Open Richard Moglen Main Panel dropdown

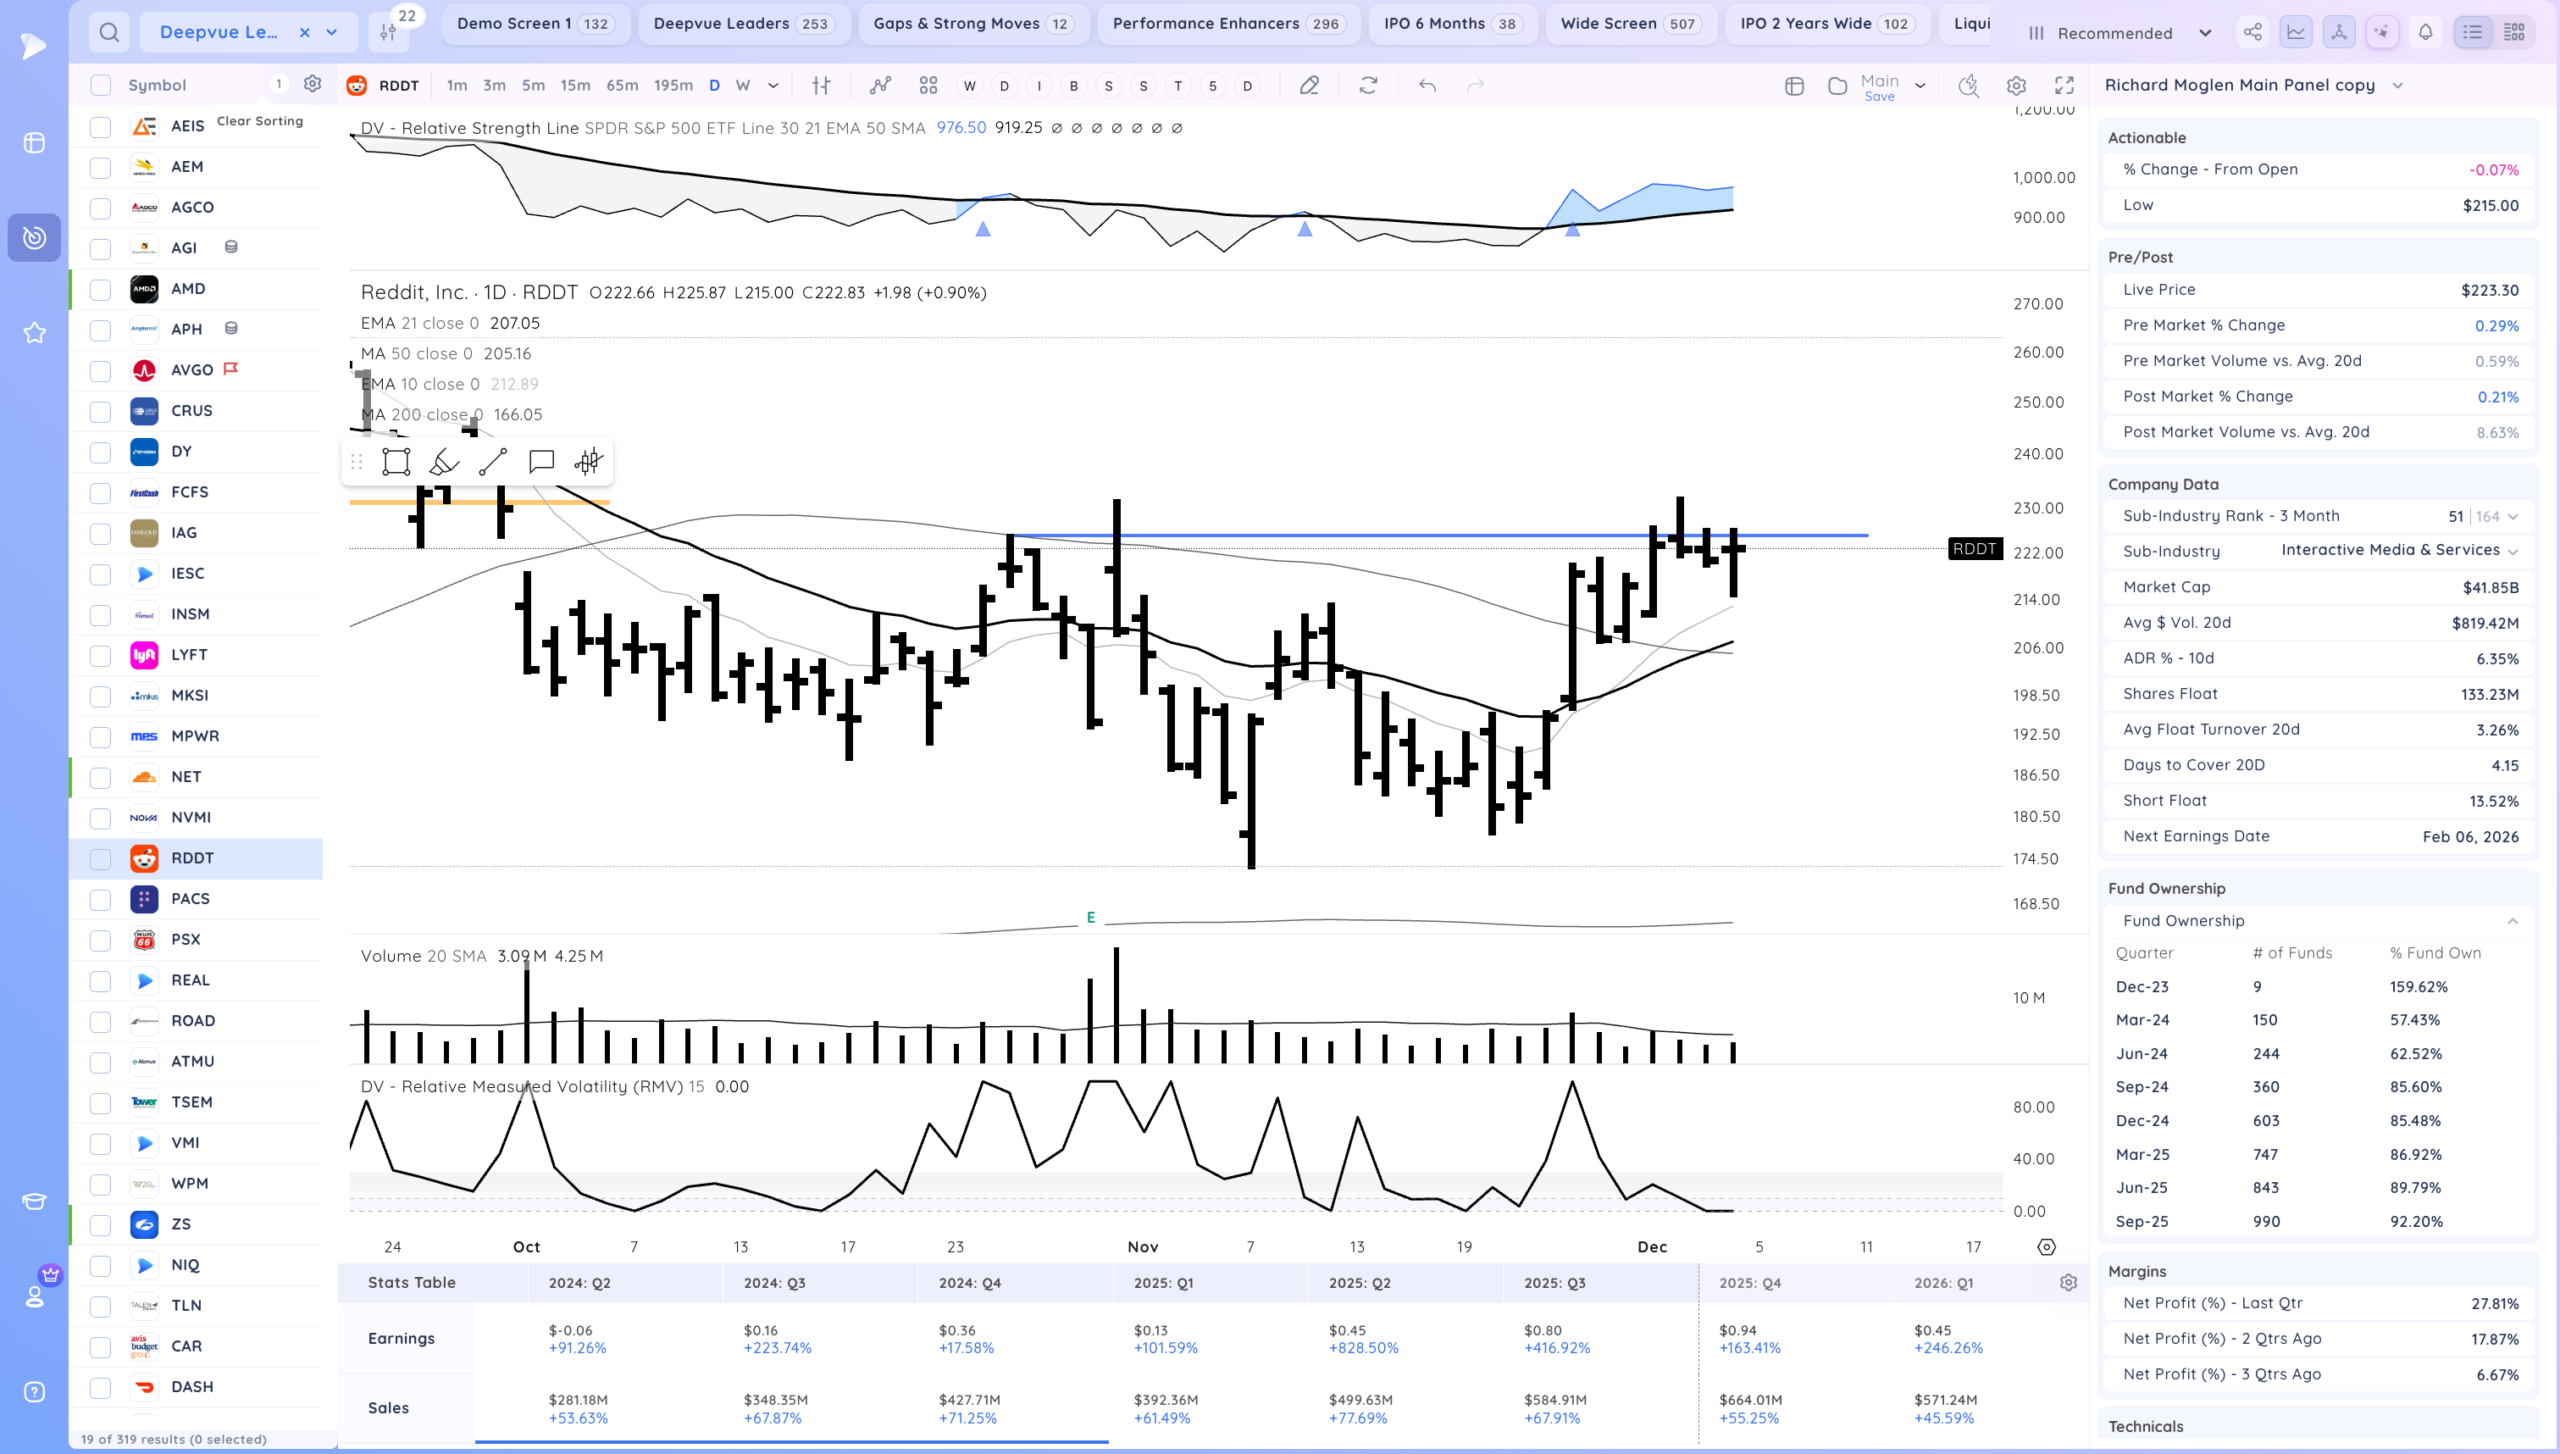click(2397, 85)
